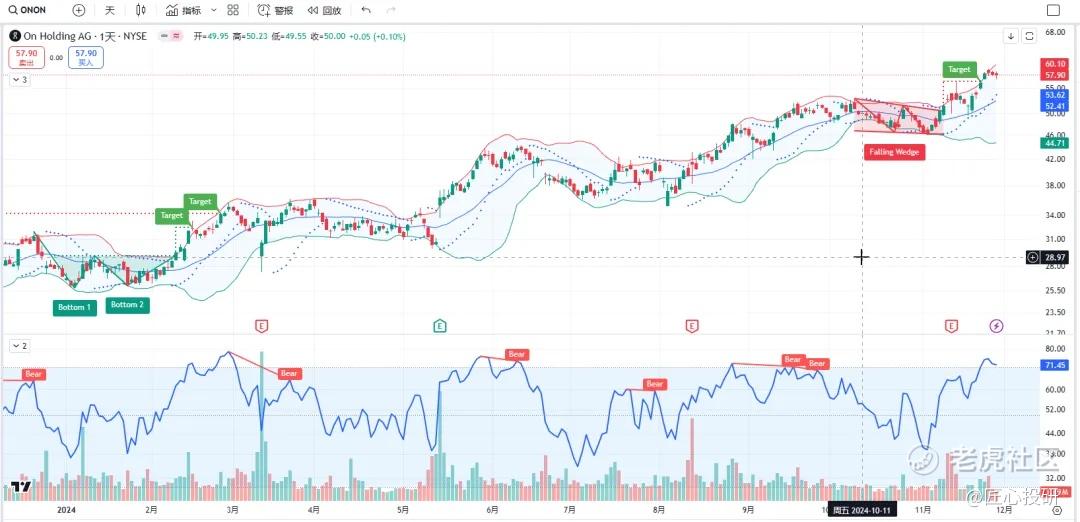Open the 天 time interval menu
This screenshot has width=1080, height=522.
(x=110, y=10)
